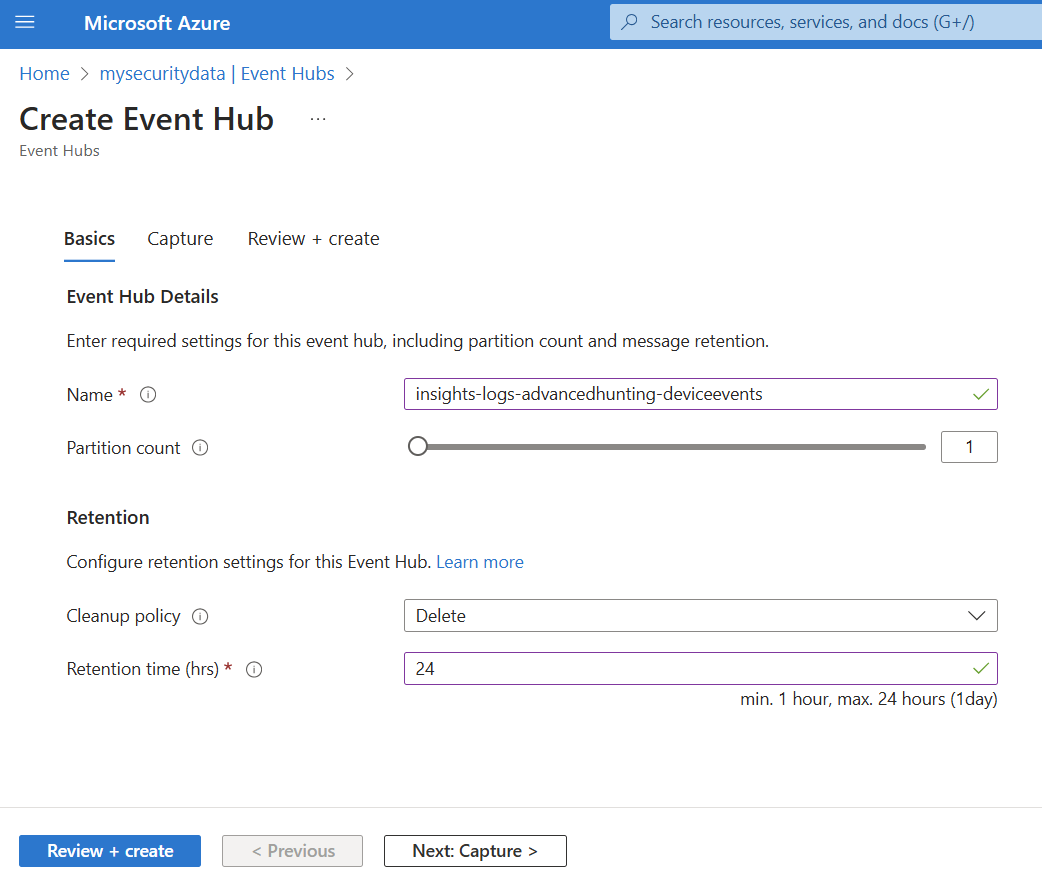The image size is (1042, 880).
Task: Click the Partition count slider track
Action: pos(667,447)
